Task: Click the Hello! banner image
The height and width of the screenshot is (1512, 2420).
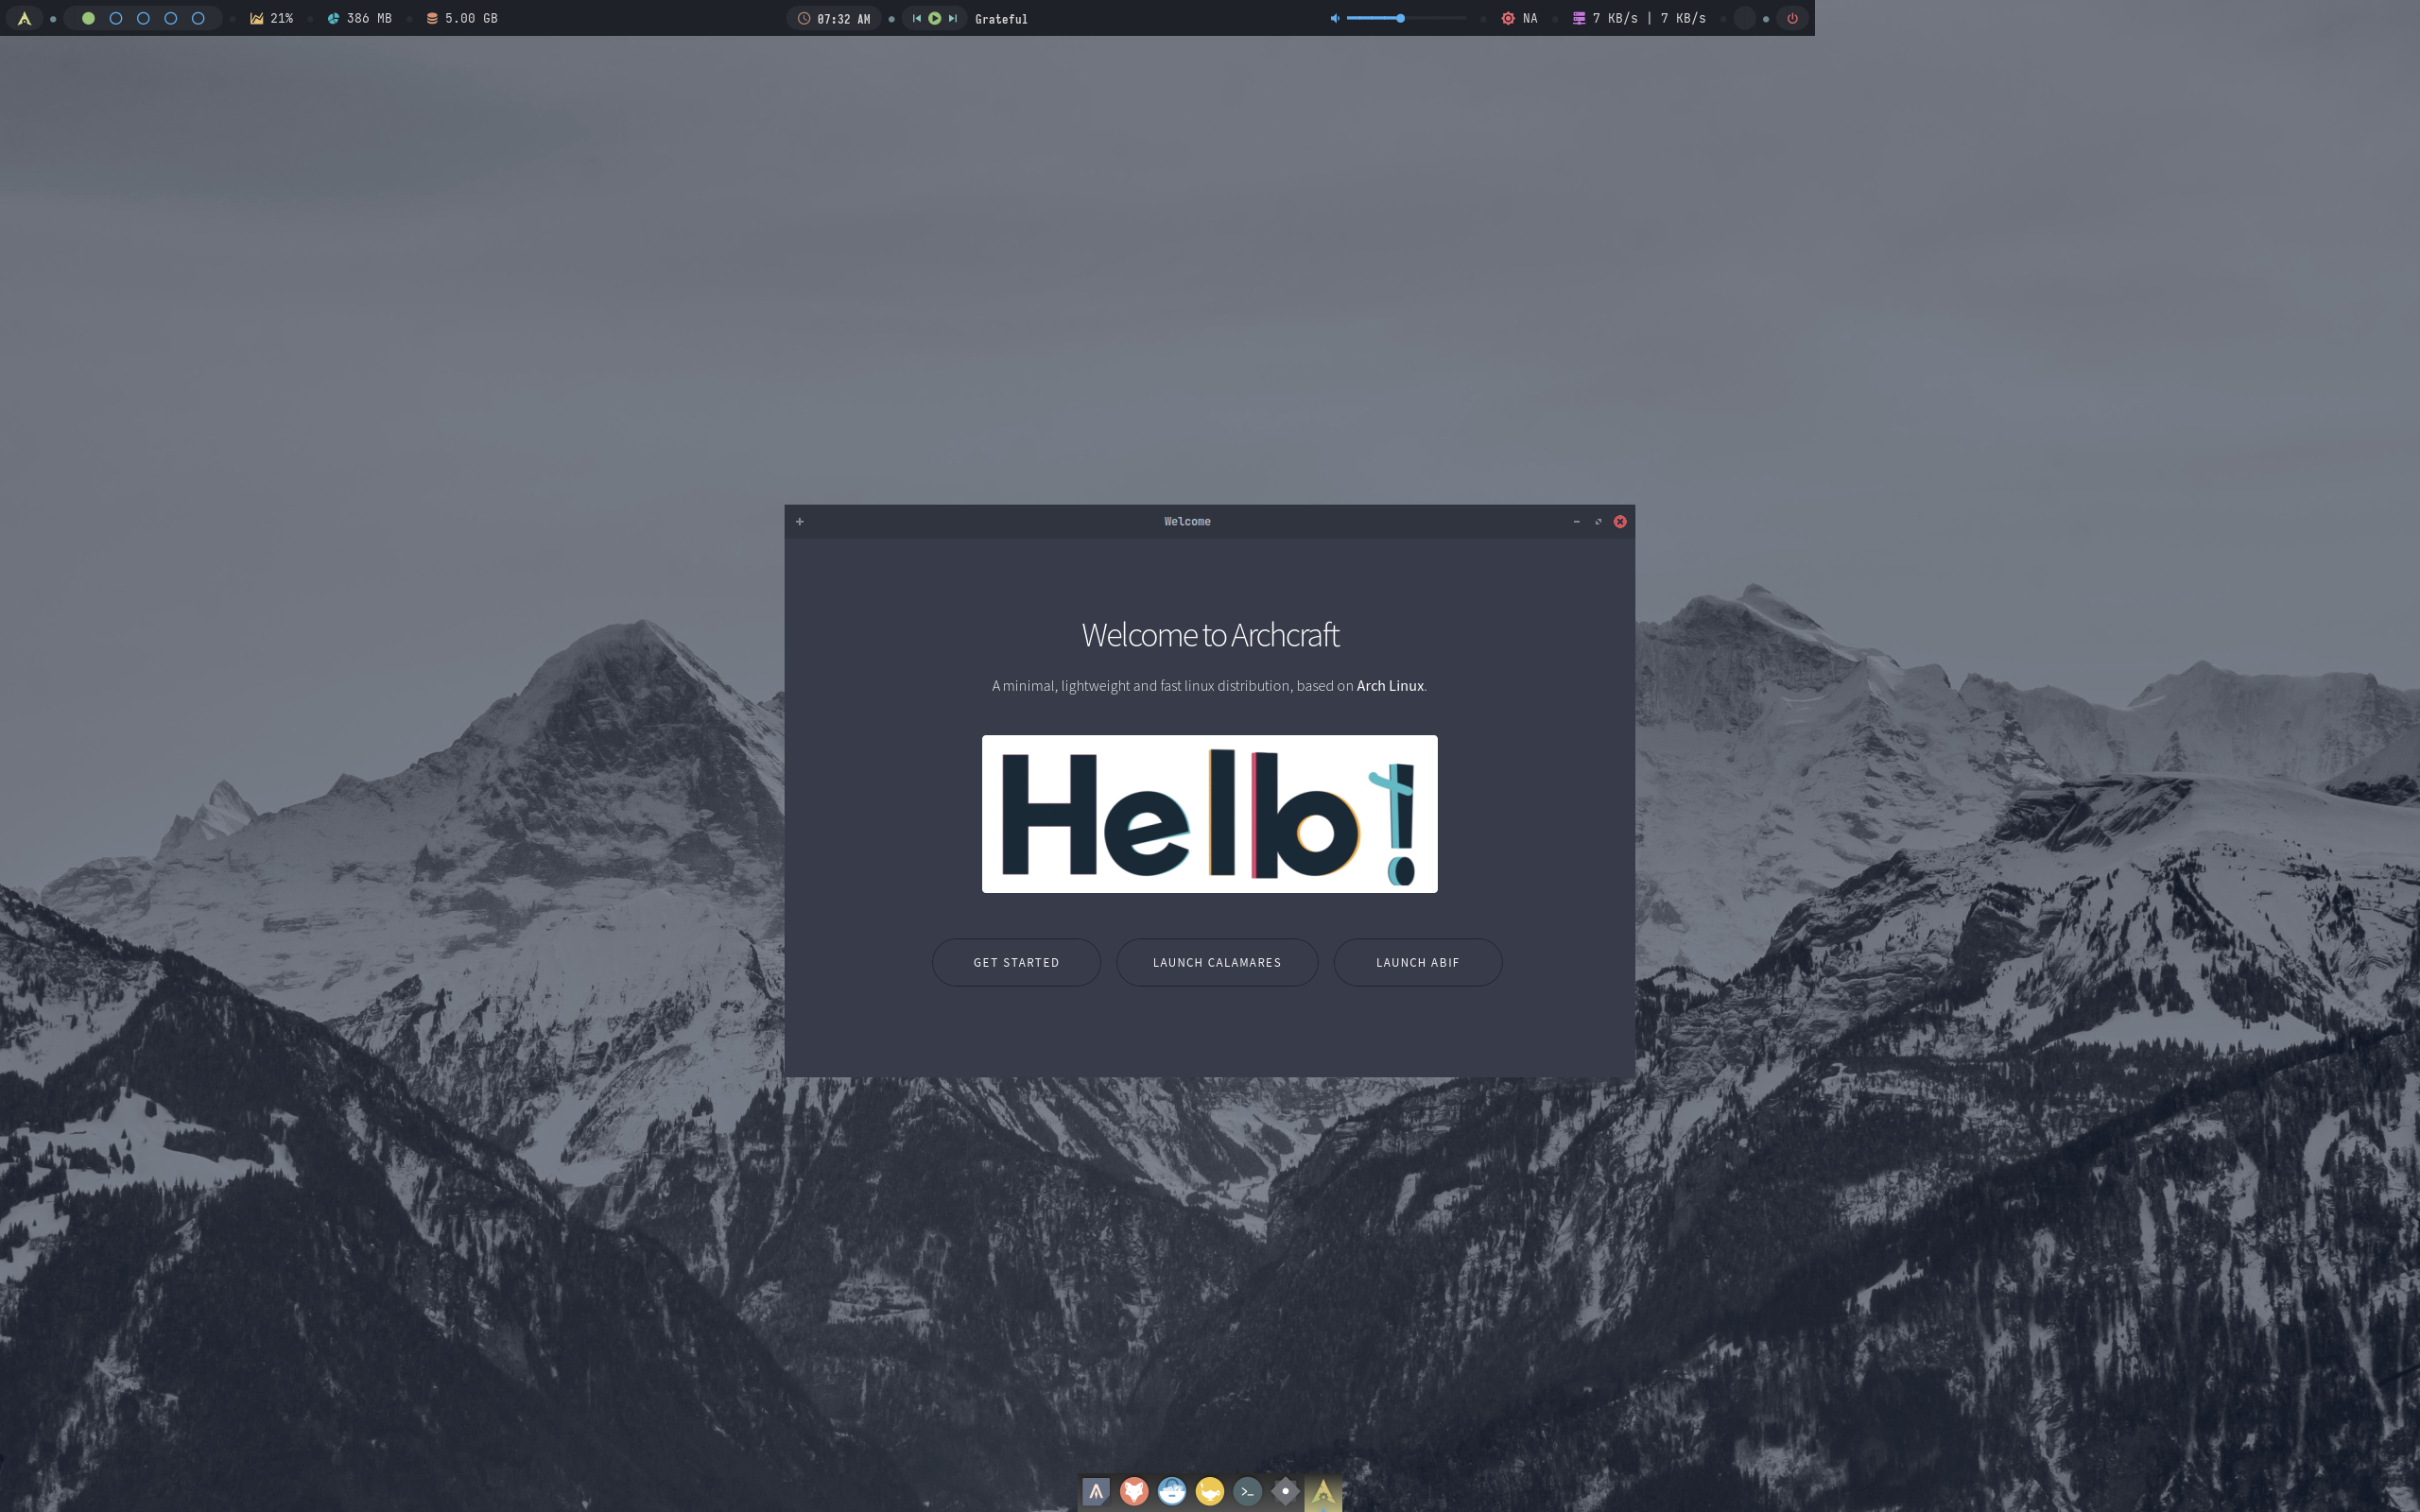Action: 1210,814
